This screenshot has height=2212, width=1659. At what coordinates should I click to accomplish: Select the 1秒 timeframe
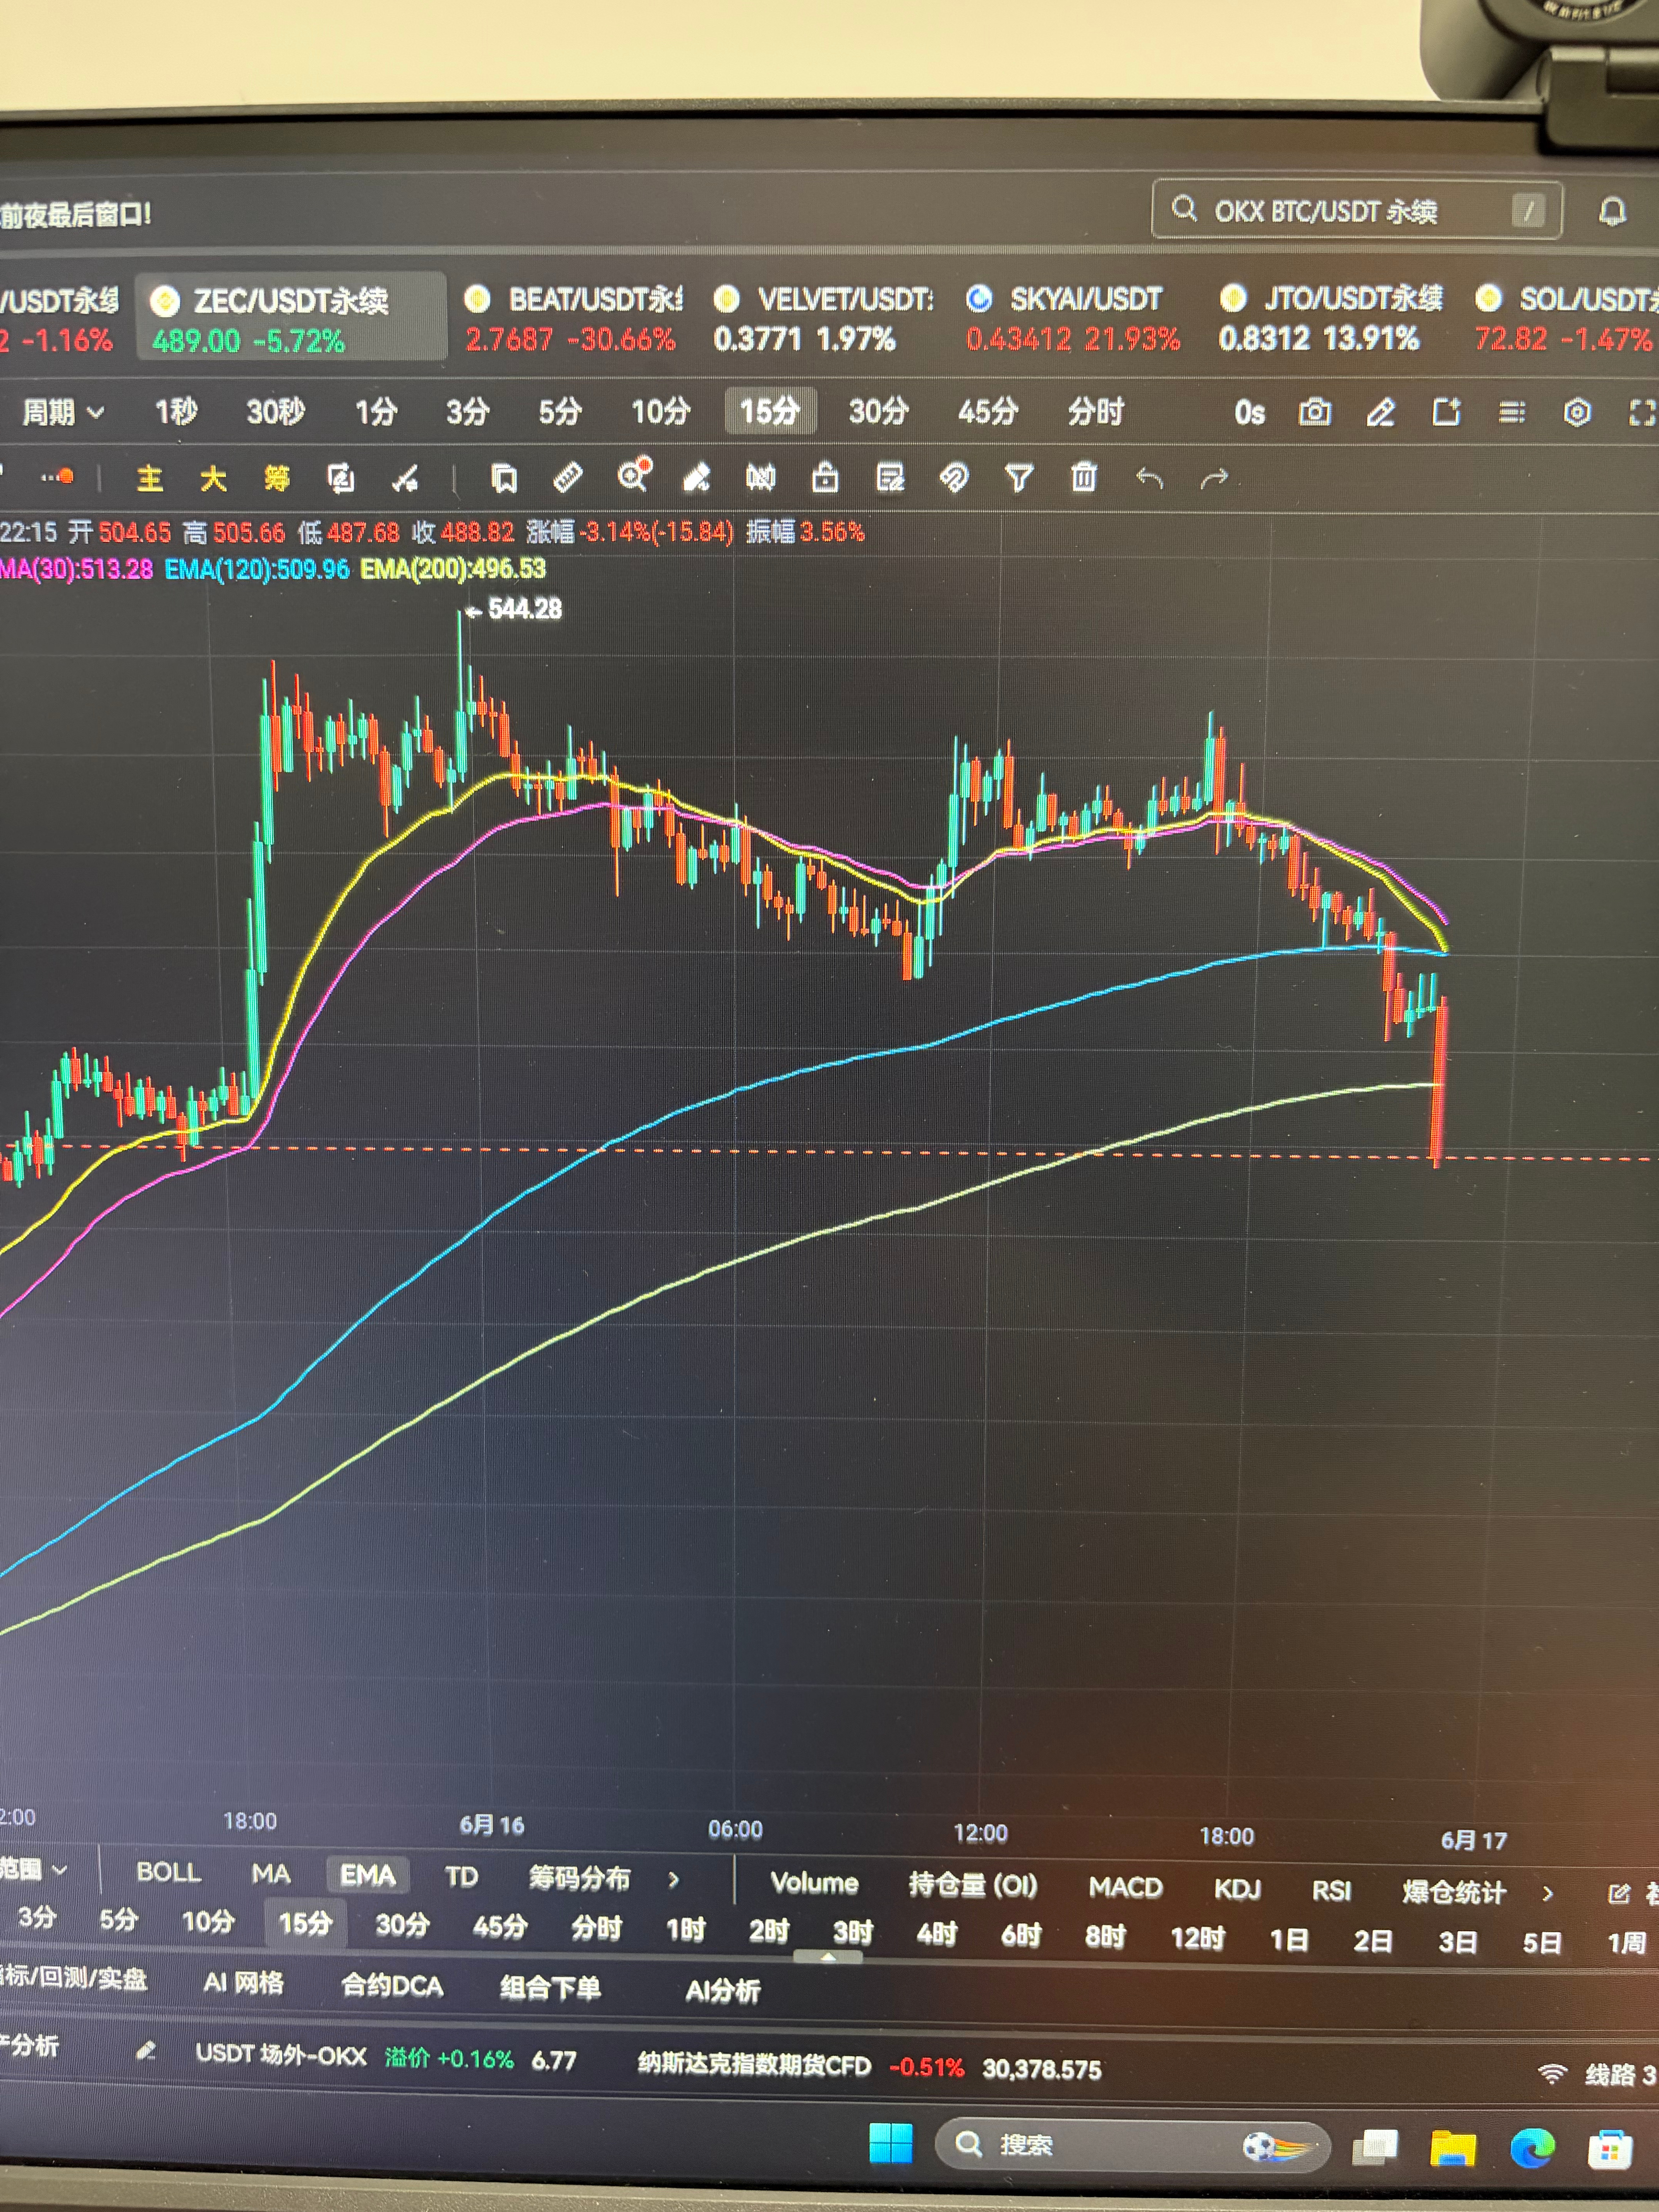176,411
